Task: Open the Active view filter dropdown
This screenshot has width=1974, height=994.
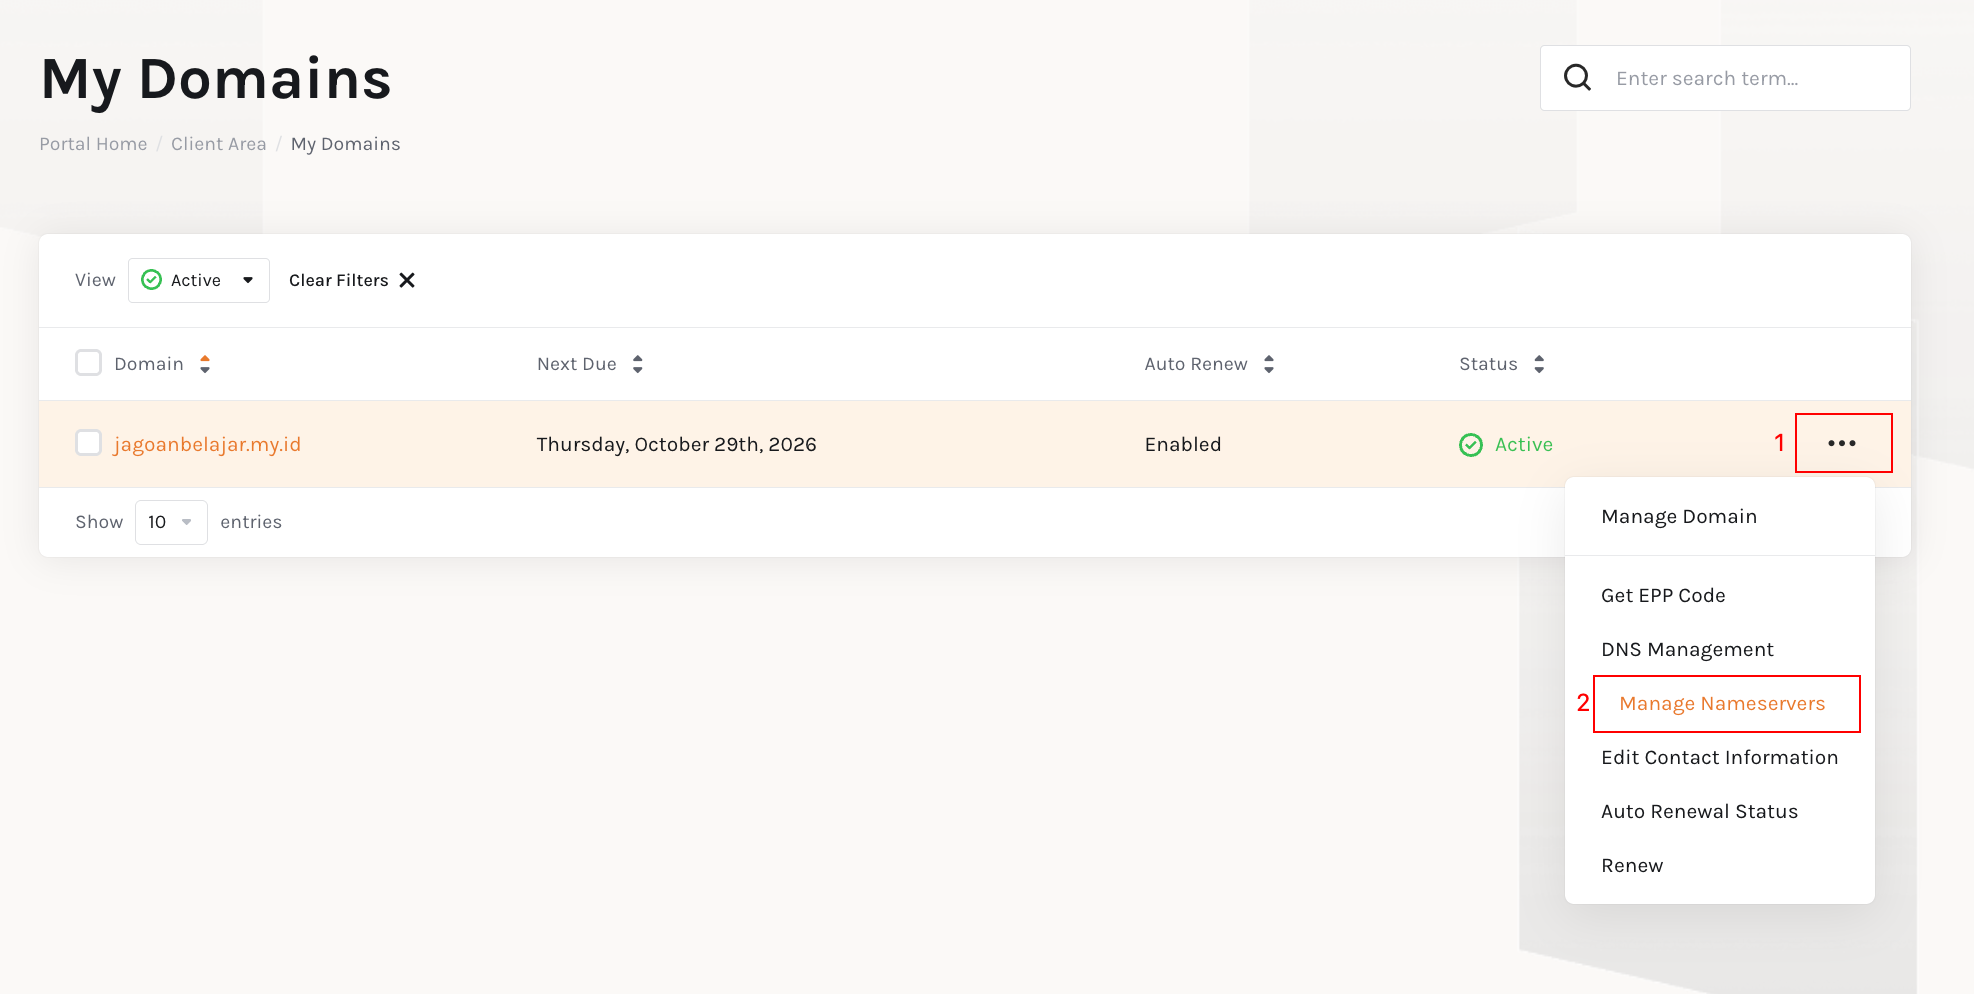Action: pyautogui.click(x=199, y=280)
